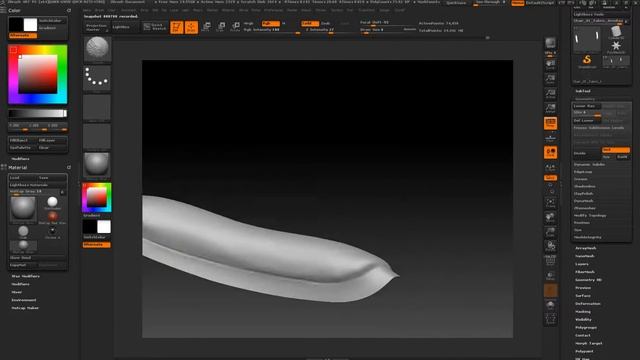Toggle Zsub sculpt mode

(x=326, y=23)
